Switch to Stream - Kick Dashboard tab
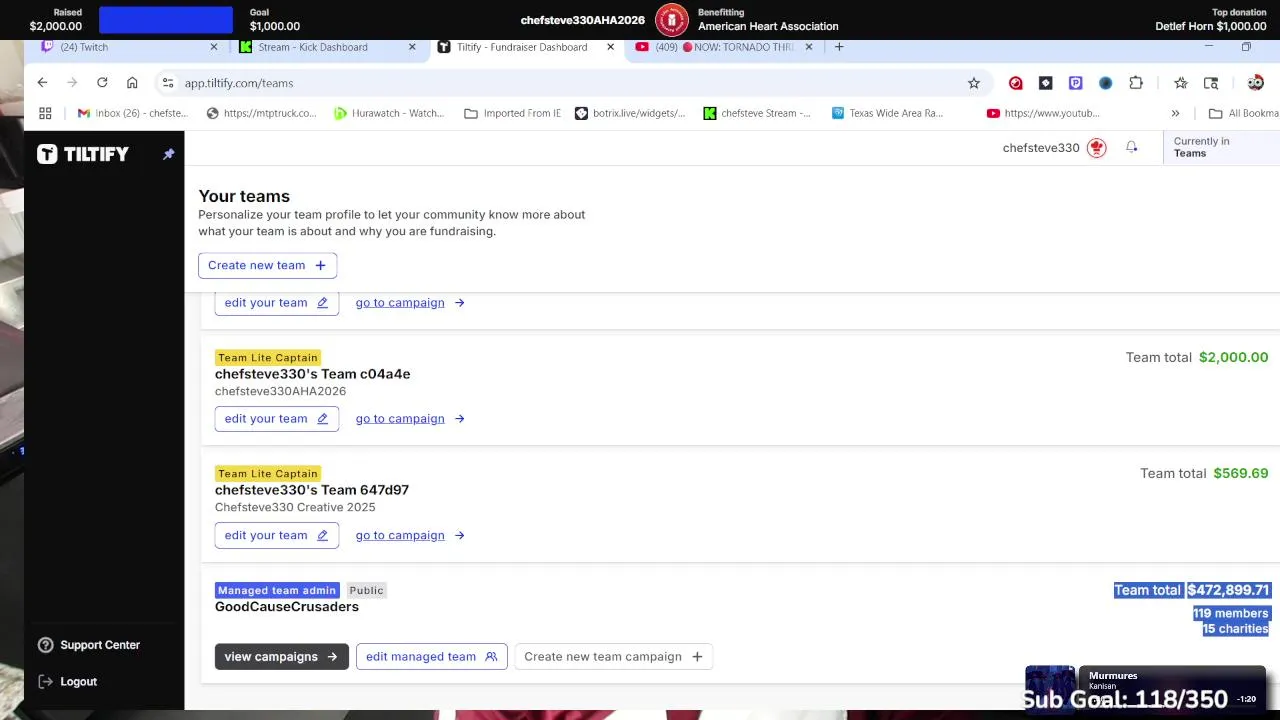1280x720 pixels. tap(328, 47)
